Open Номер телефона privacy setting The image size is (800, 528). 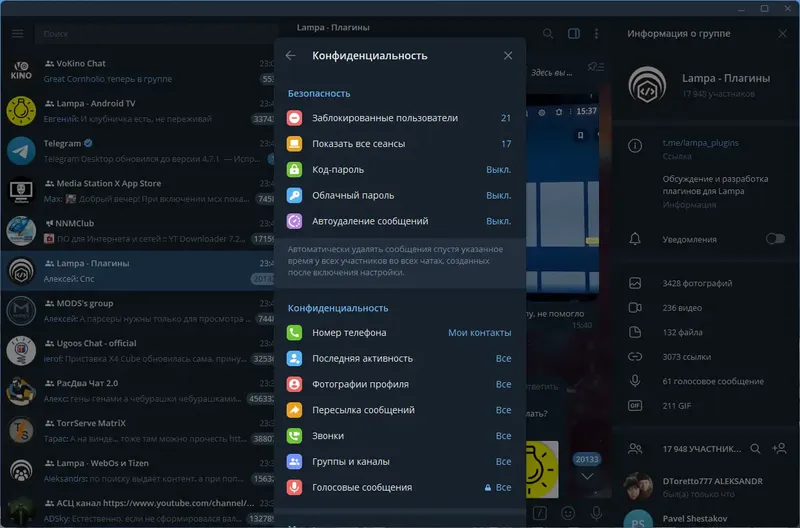[x=400, y=333]
